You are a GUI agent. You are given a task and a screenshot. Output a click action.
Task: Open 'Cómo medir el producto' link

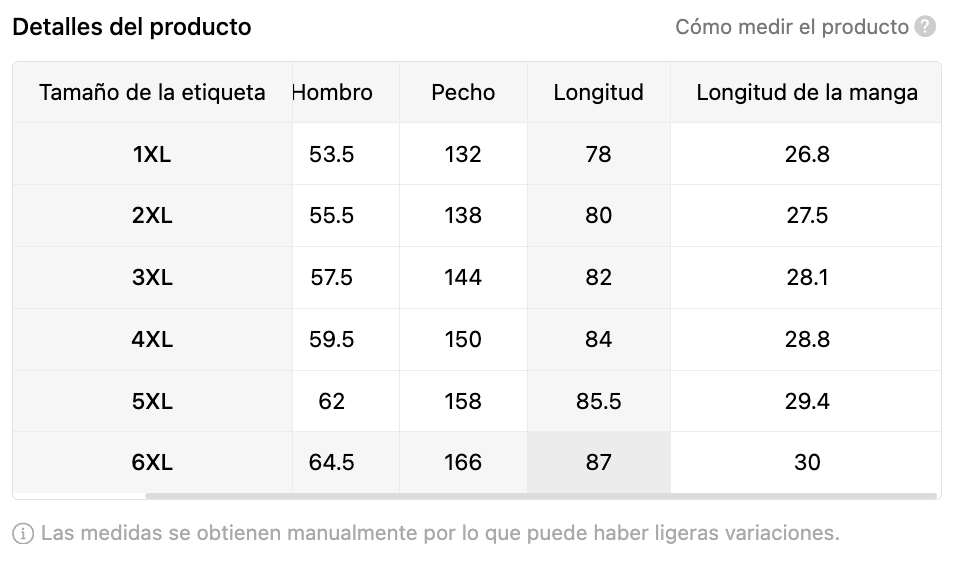791,27
